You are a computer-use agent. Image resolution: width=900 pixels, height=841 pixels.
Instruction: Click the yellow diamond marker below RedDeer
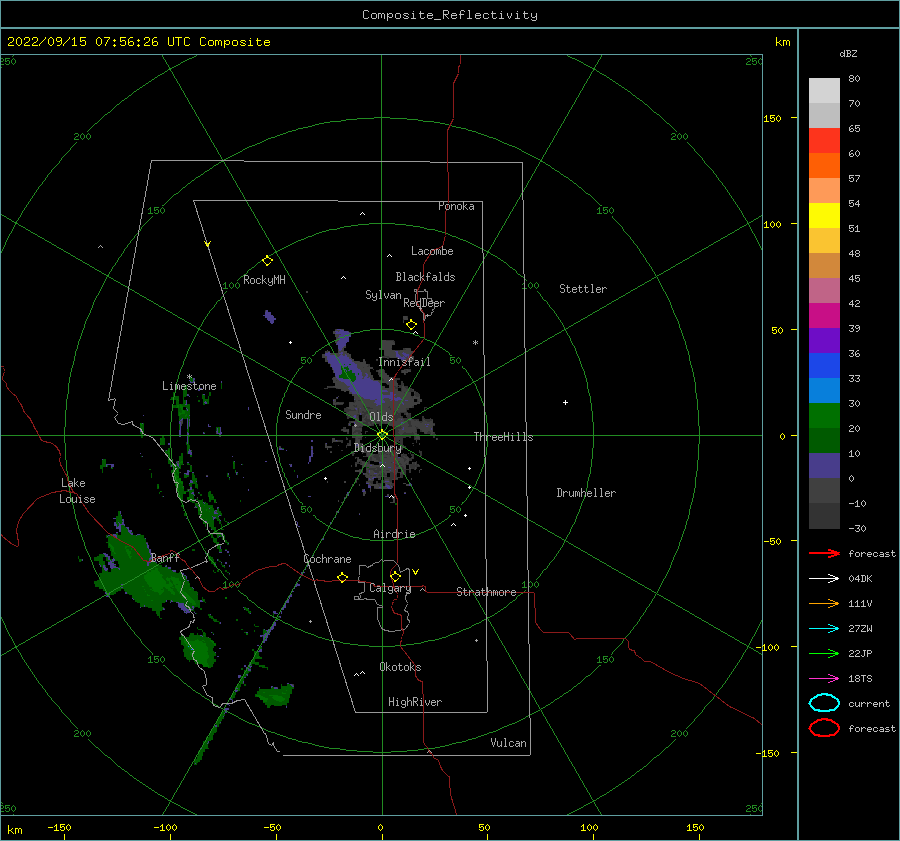(x=411, y=325)
